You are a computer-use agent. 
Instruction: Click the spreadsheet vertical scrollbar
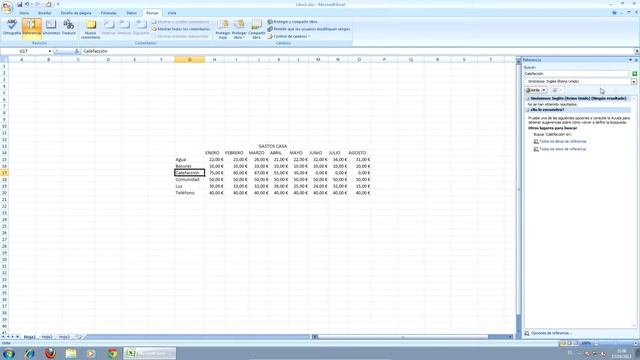point(519,196)
